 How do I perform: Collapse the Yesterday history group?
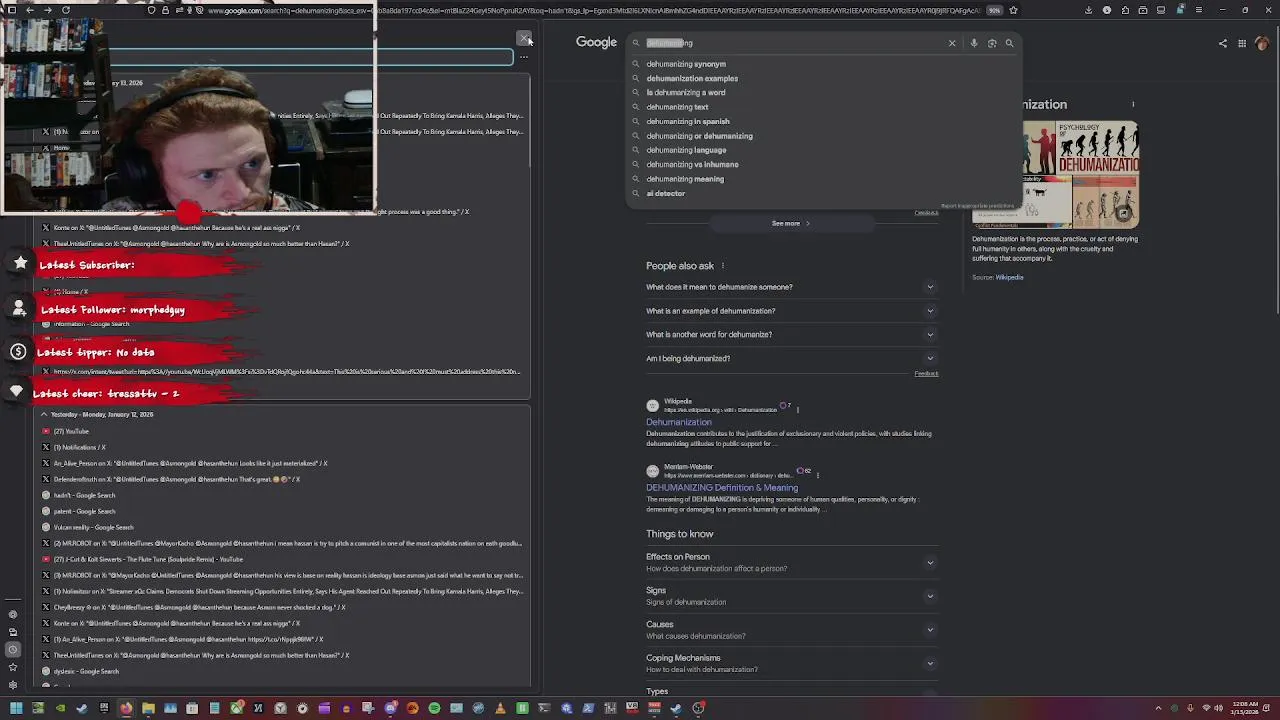(x=44, y=414)
